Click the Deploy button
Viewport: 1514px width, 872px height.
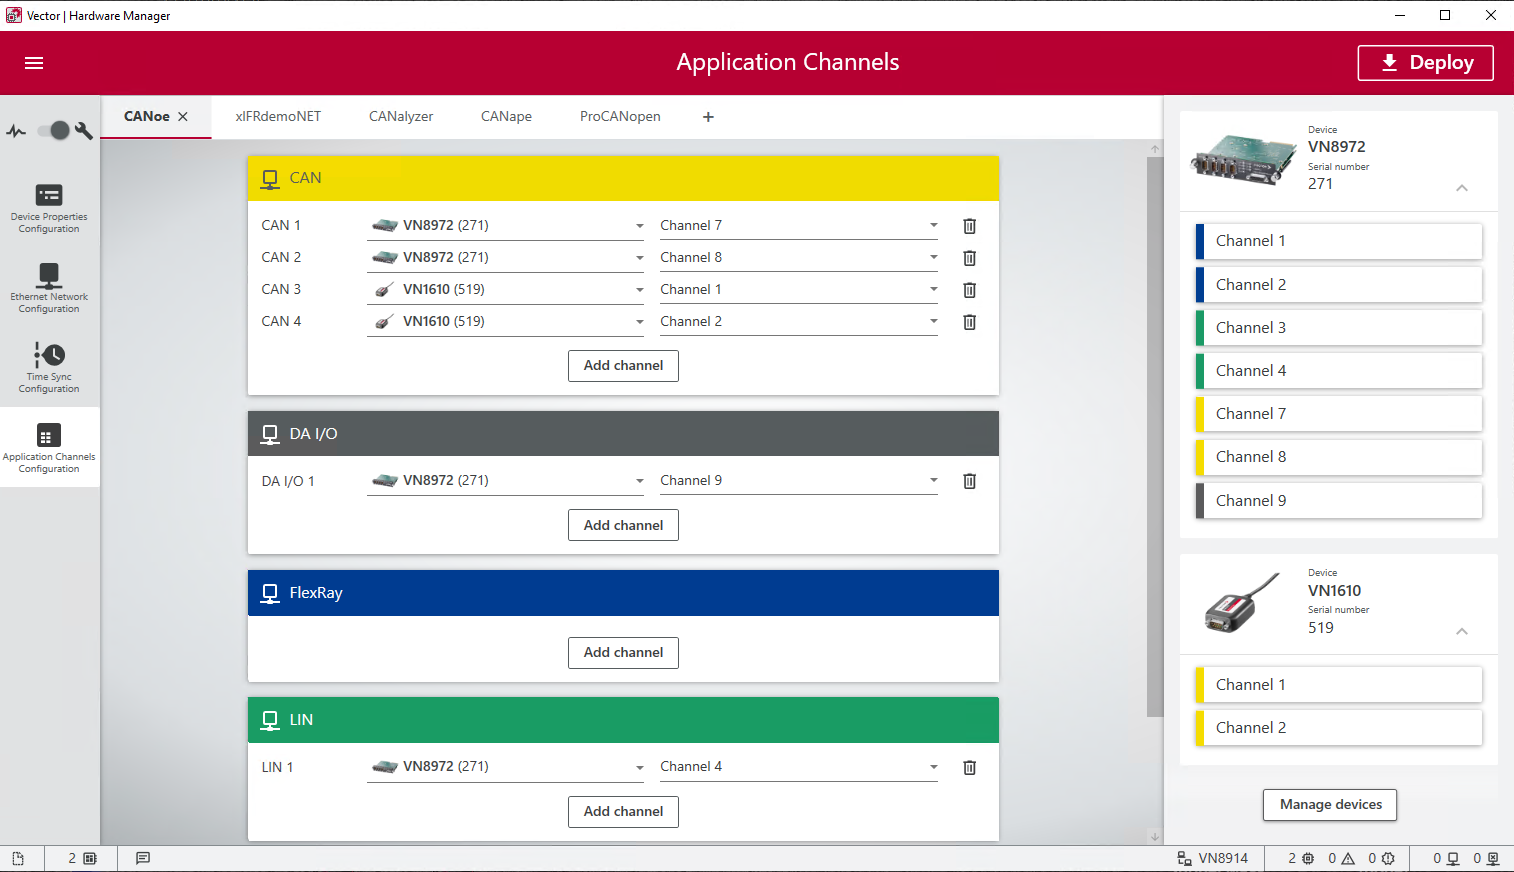[1425, 63]
